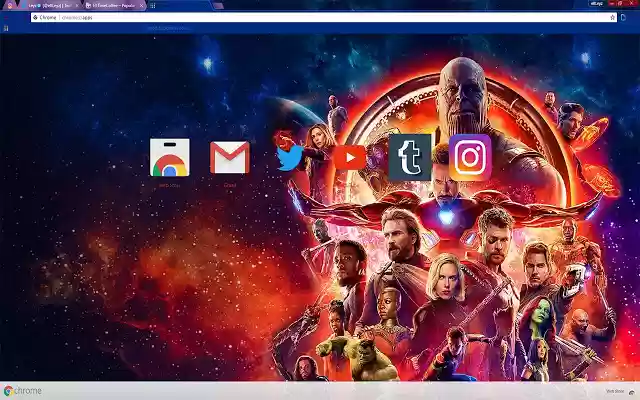Switch to the second browser tab
This screenshot has height=400, width=640.
tap(49, 6)
